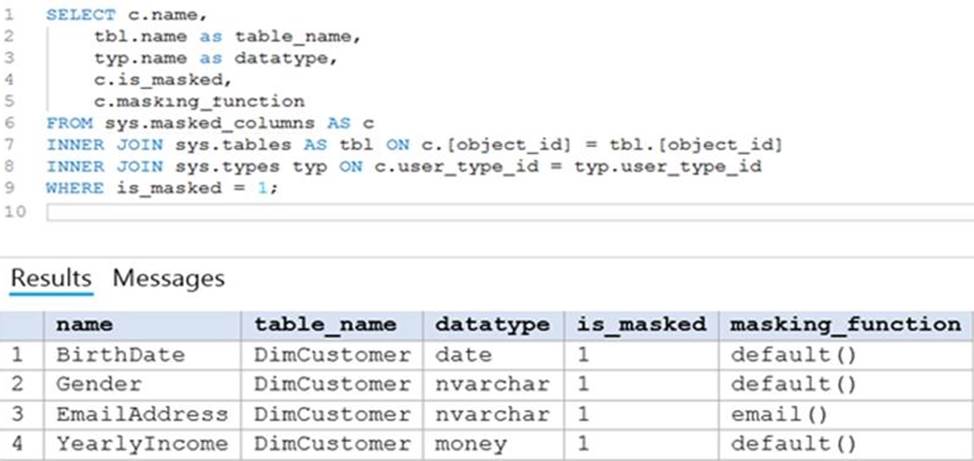
Task: Select the 'masking_function' column header
Action: (845, 325)
